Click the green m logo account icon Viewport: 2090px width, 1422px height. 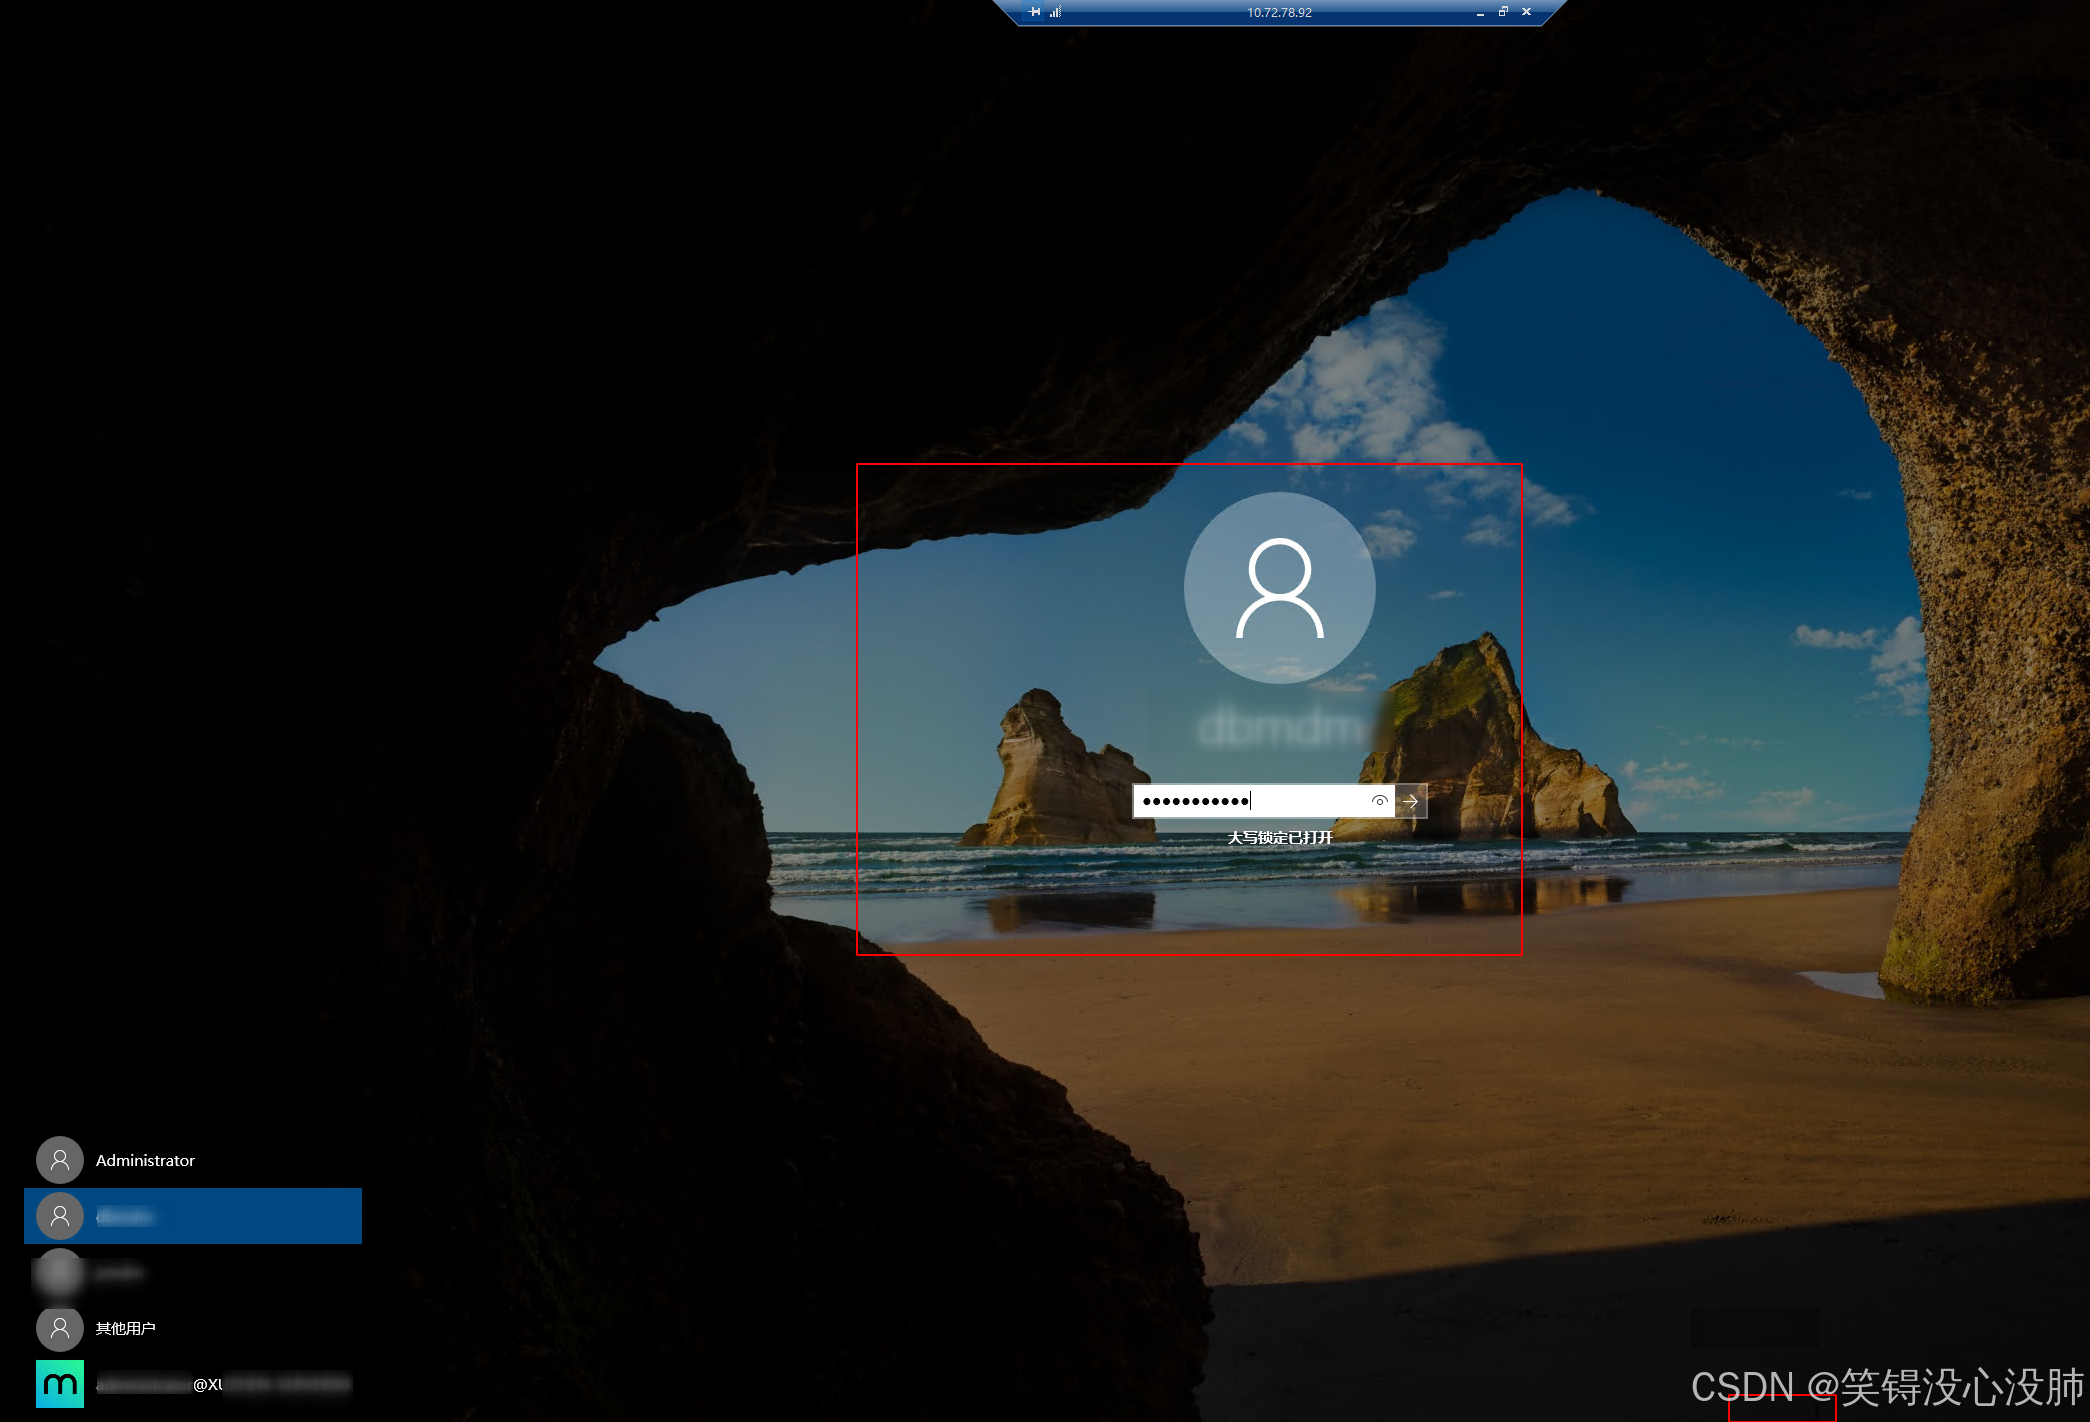tap(60, 1384)
